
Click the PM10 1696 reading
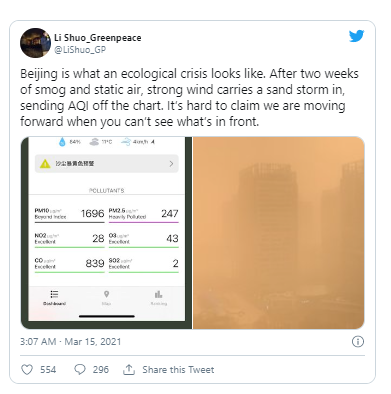[x=69, y=214]
